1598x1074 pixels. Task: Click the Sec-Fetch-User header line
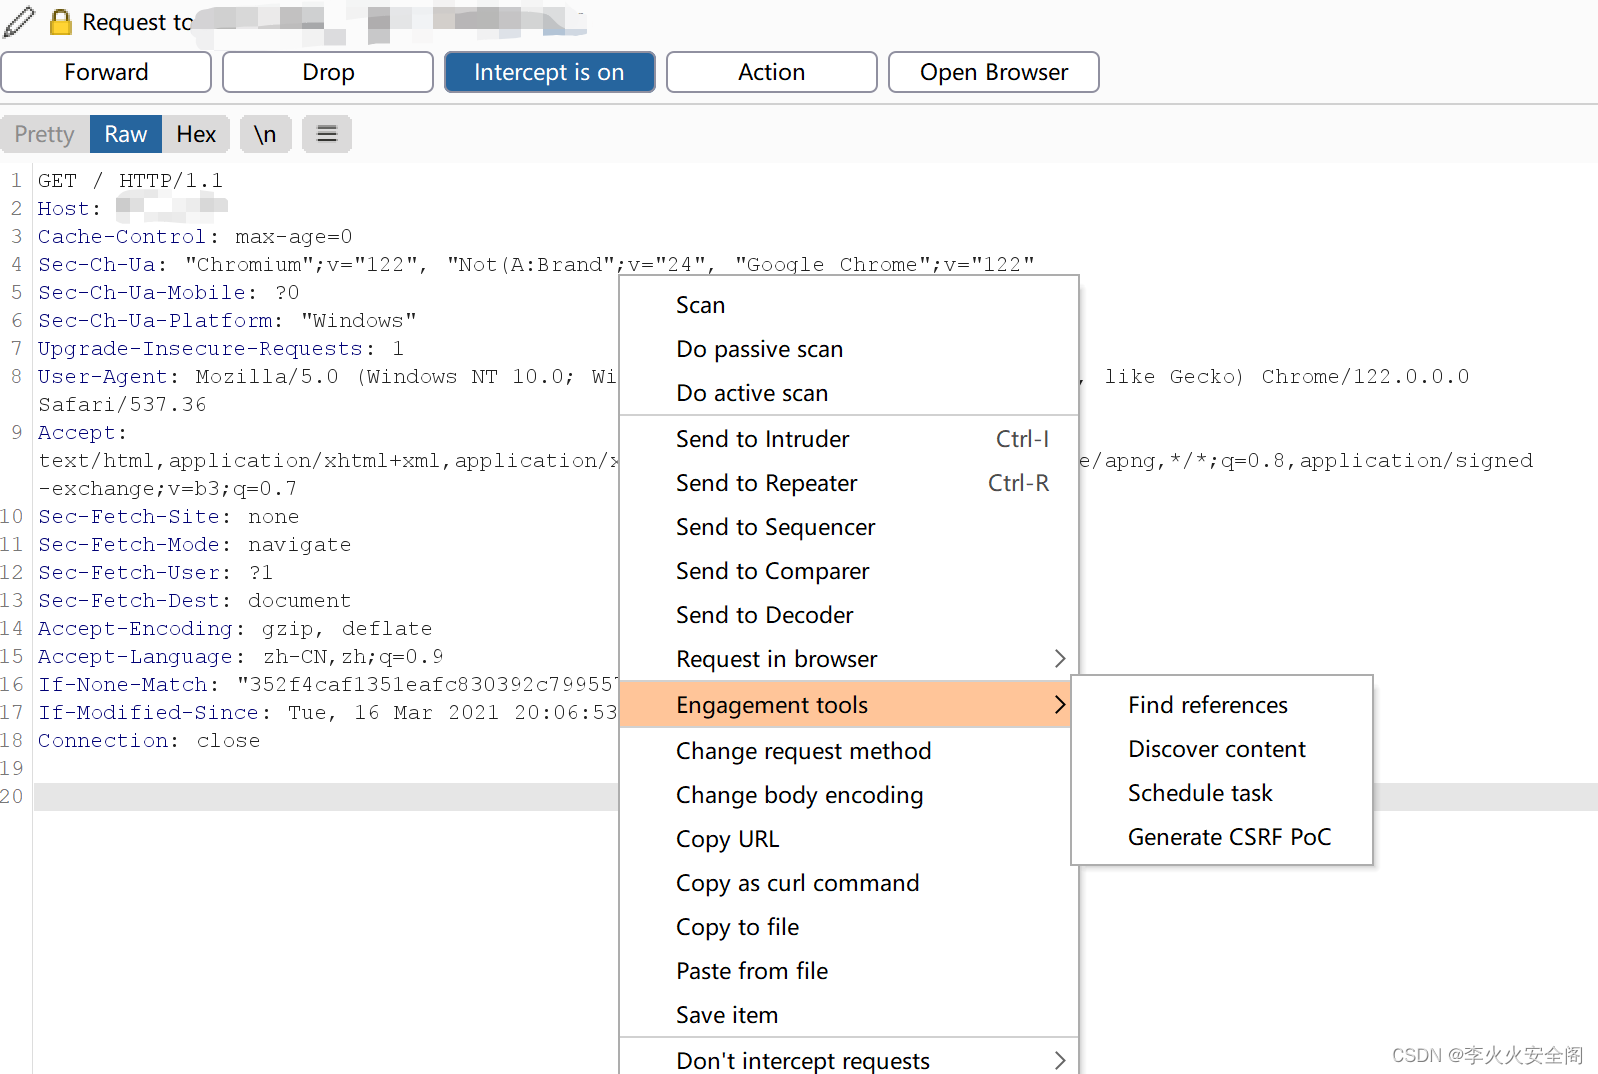(155, 573)
